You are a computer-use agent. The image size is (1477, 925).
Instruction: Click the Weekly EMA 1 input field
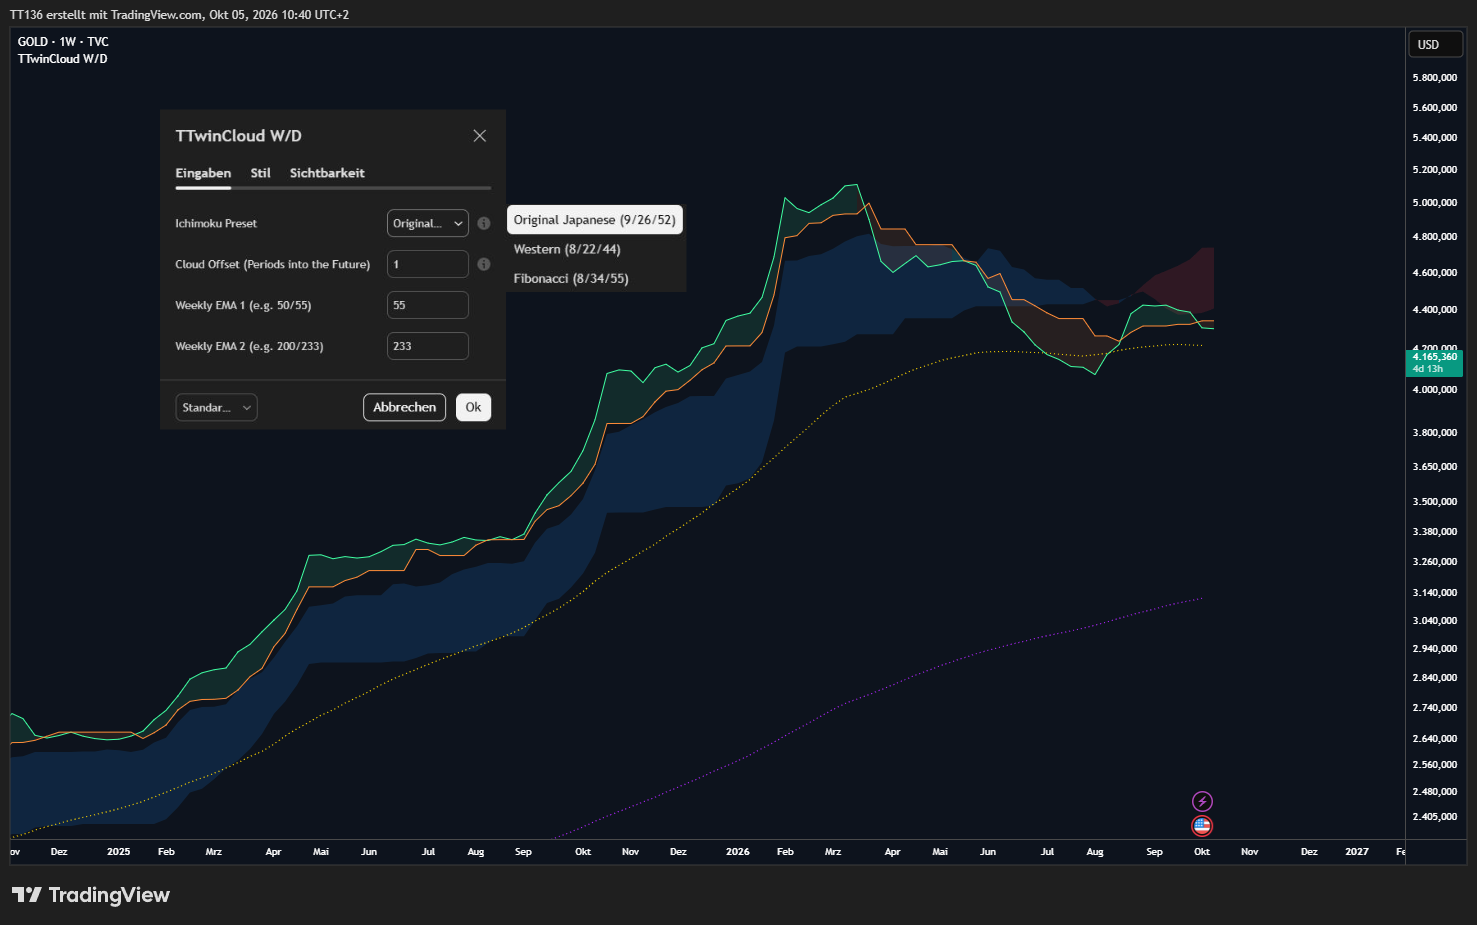(428, 305)
